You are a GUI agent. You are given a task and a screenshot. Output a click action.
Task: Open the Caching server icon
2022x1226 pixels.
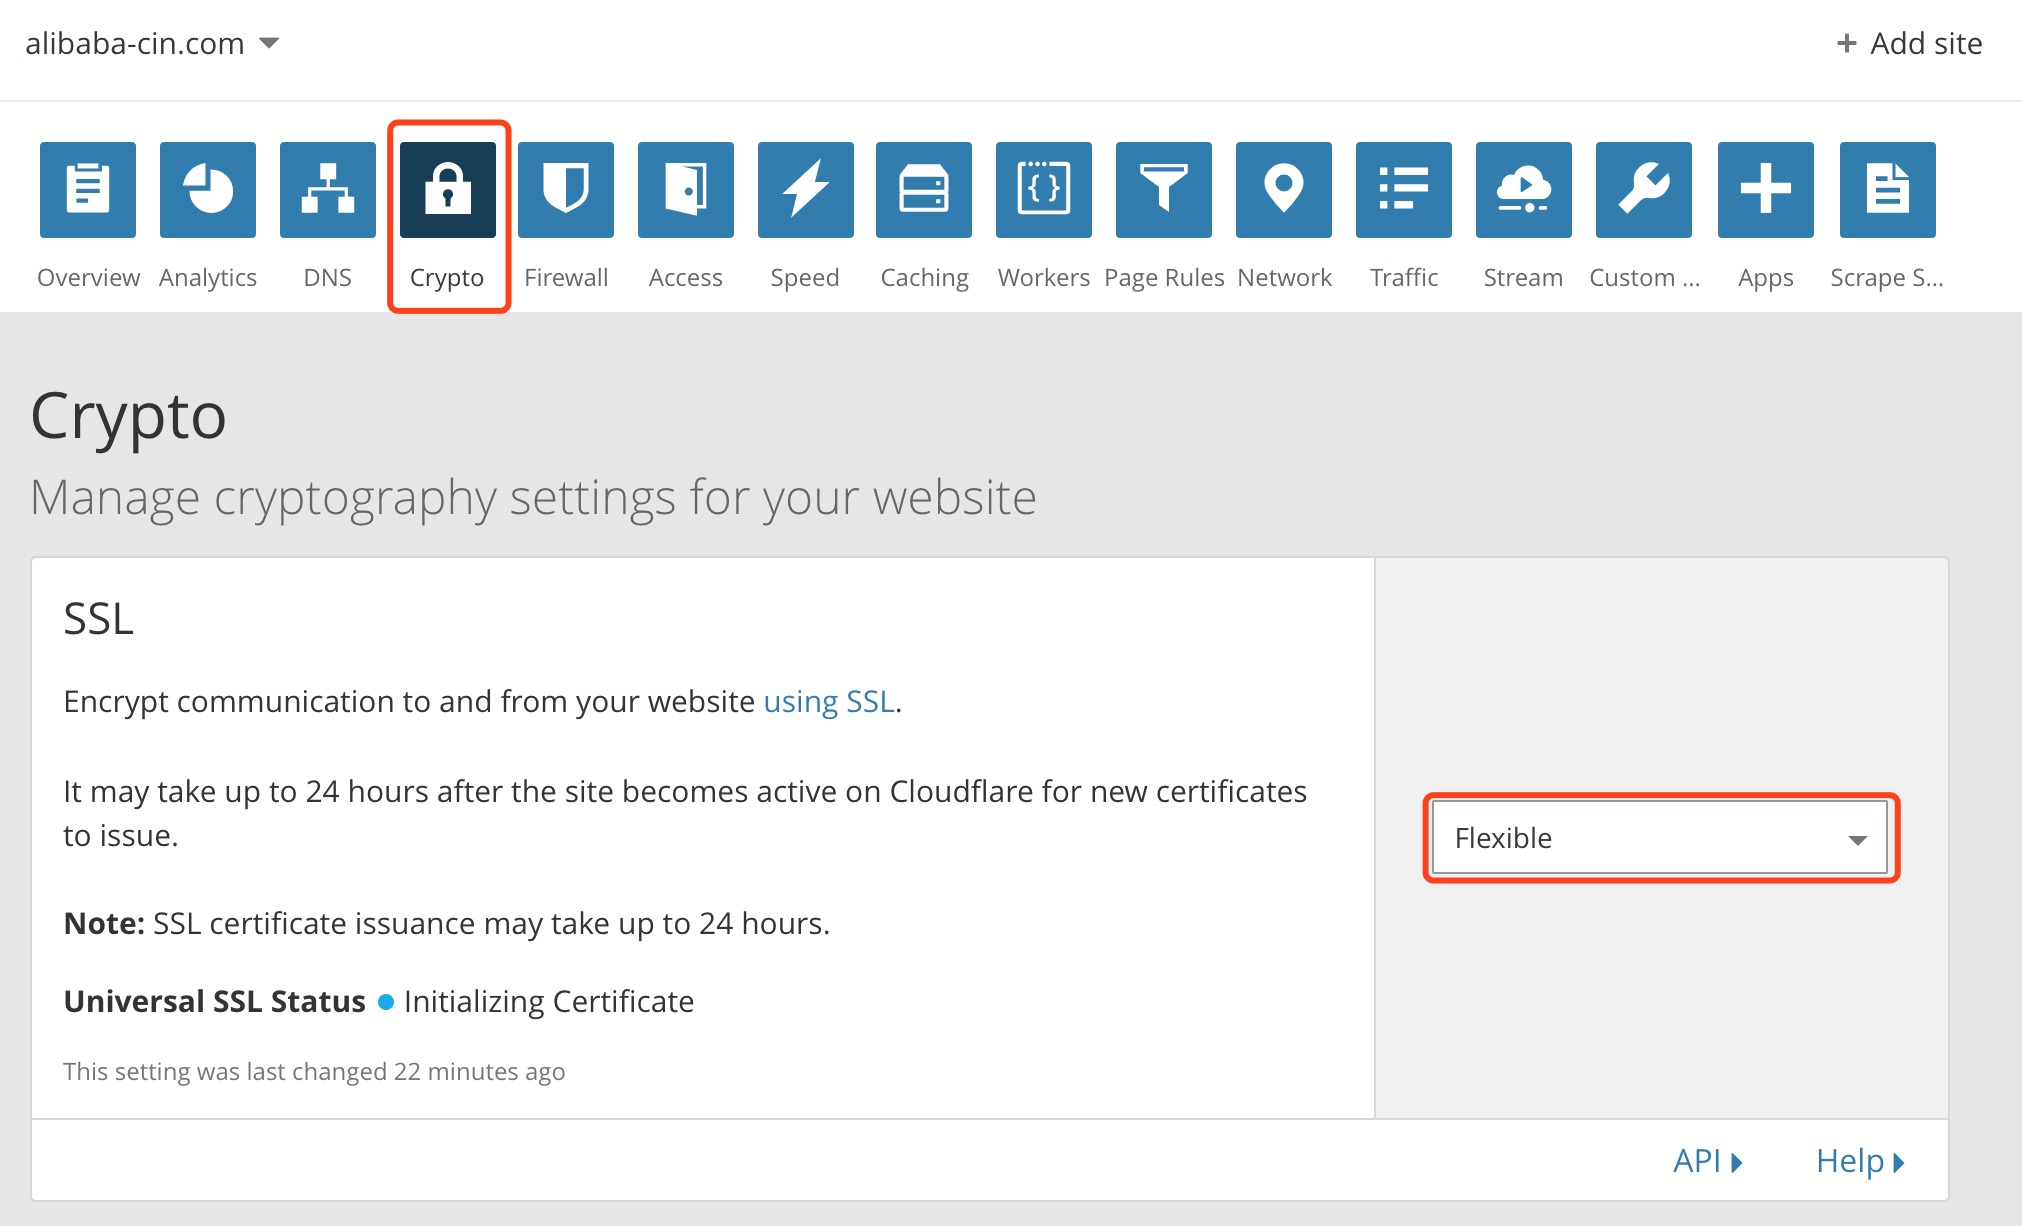(923, 189)
